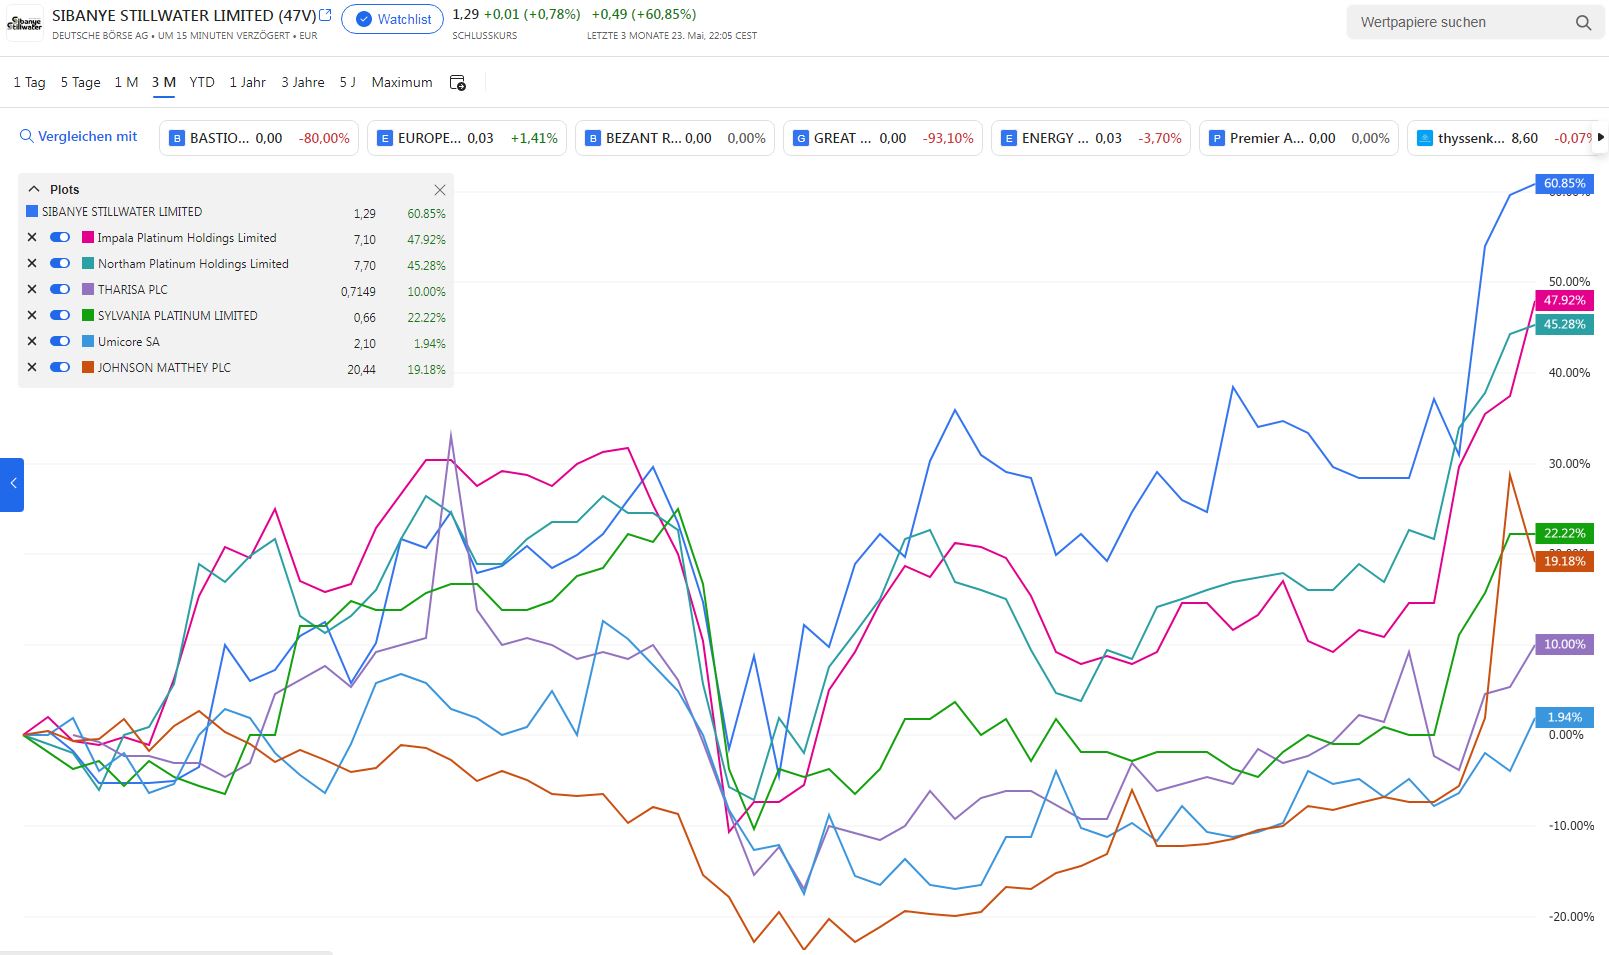This screenshot has height=955, width=1609.
Task: Toggle visibility of SYLVANIA PLATINUM LIMITED plot
Action: tap(60, 316)
